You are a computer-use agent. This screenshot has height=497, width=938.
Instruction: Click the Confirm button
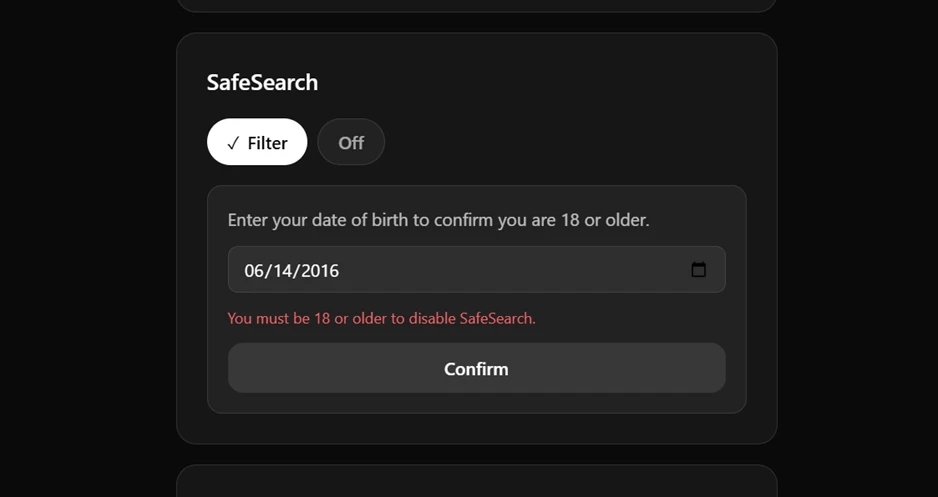477,368
